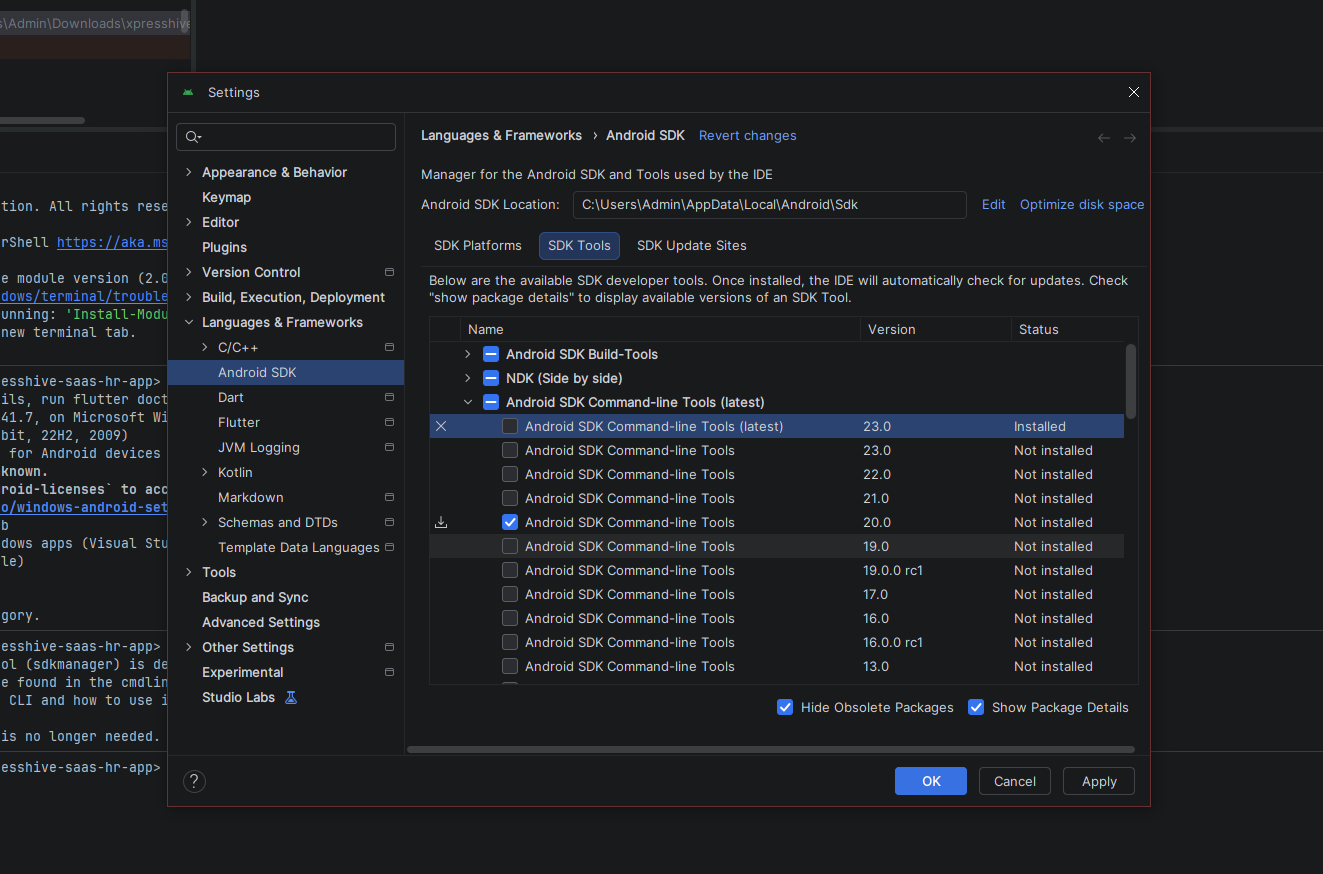Open Keymap settings page
This screenshot has width=1323, height=874.
[x=227, y=197]
